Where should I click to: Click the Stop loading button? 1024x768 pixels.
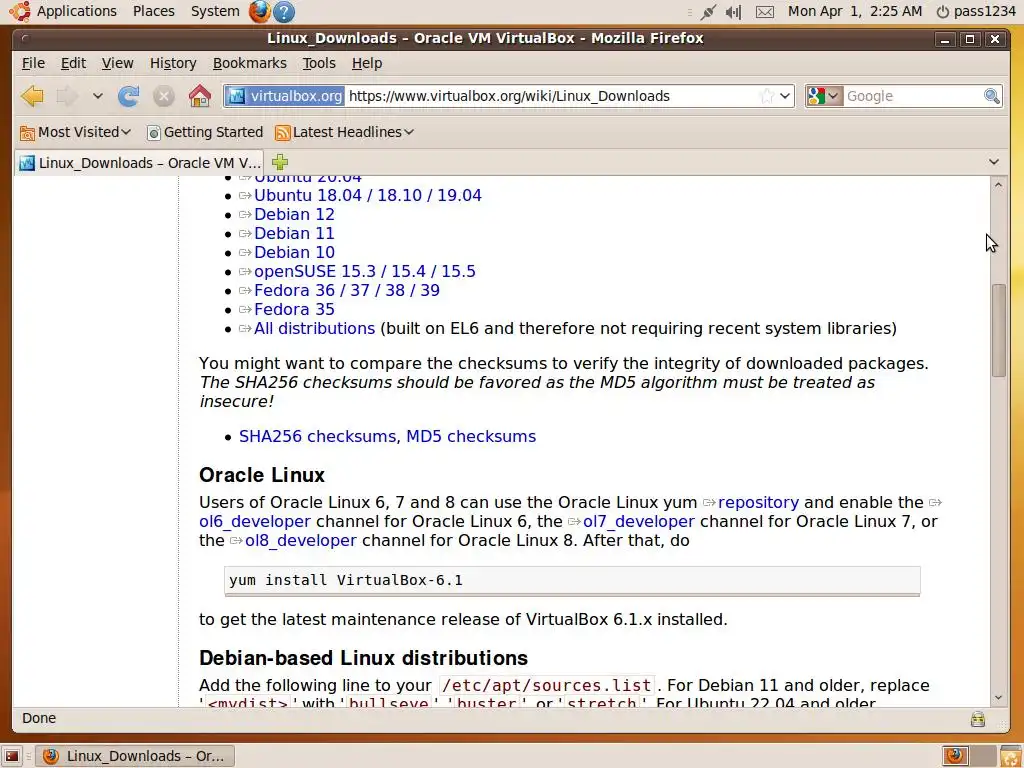(163, 96)
